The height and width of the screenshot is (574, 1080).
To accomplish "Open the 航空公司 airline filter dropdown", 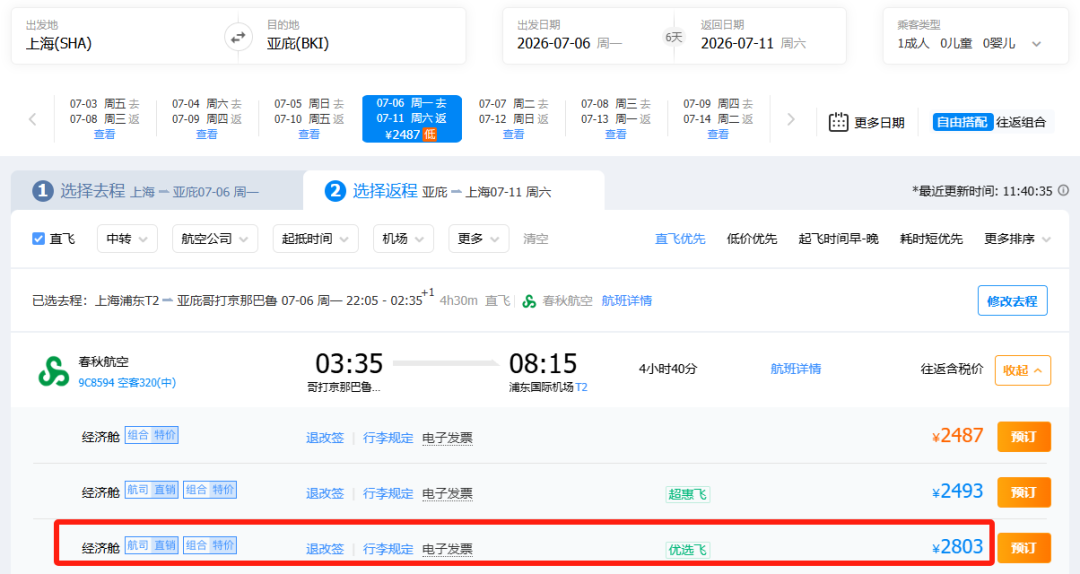I will pos(215,238).
